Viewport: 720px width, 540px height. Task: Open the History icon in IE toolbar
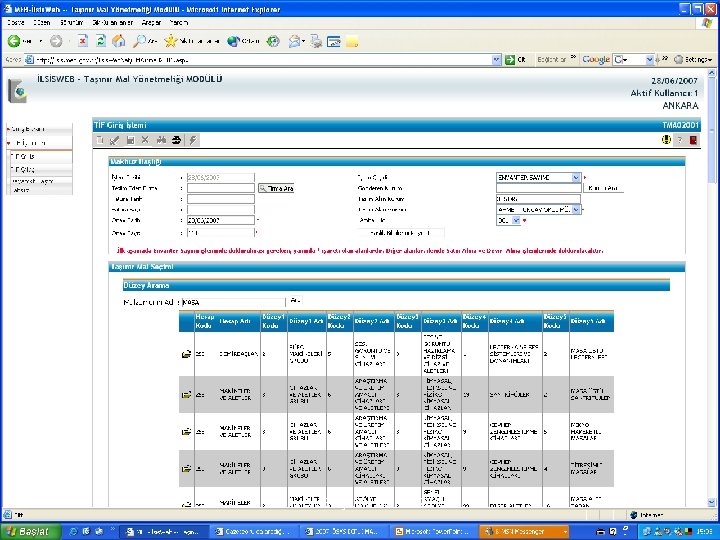273,41
